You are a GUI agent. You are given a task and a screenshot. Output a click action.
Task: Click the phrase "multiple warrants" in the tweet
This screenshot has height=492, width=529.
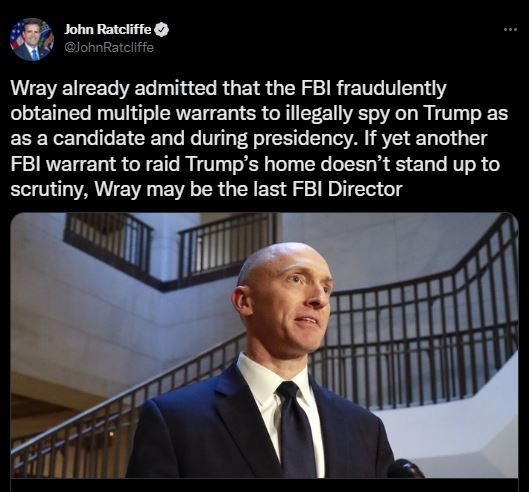coord(176,113)
